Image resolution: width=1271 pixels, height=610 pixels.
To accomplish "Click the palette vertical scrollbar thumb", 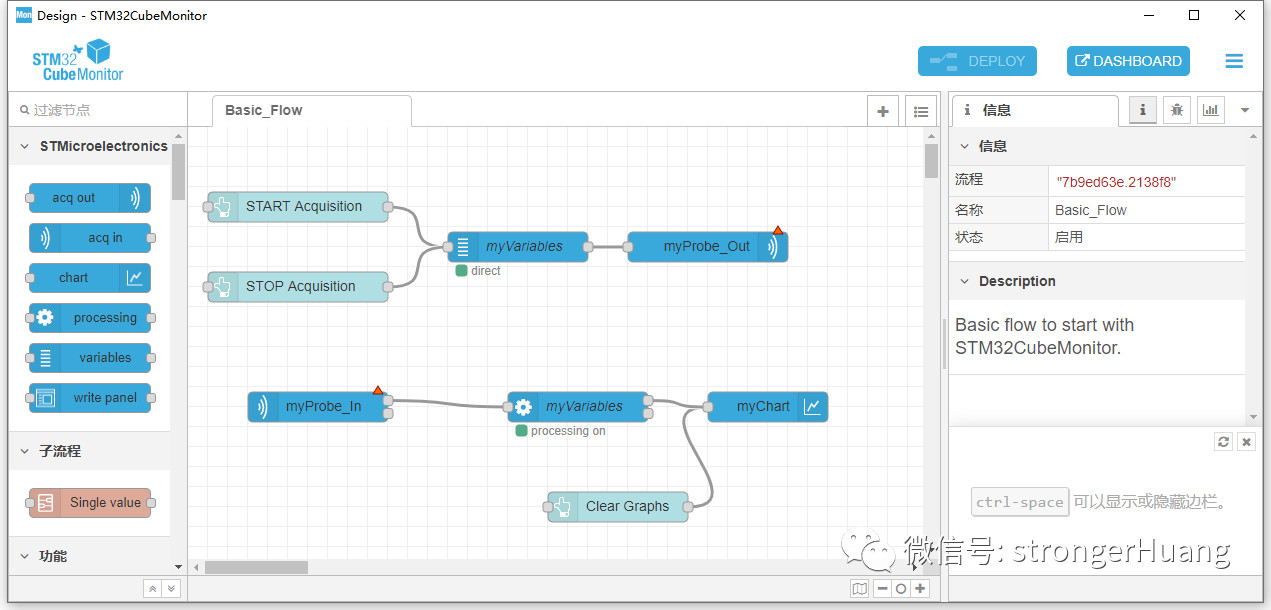I will click(178, 172).
